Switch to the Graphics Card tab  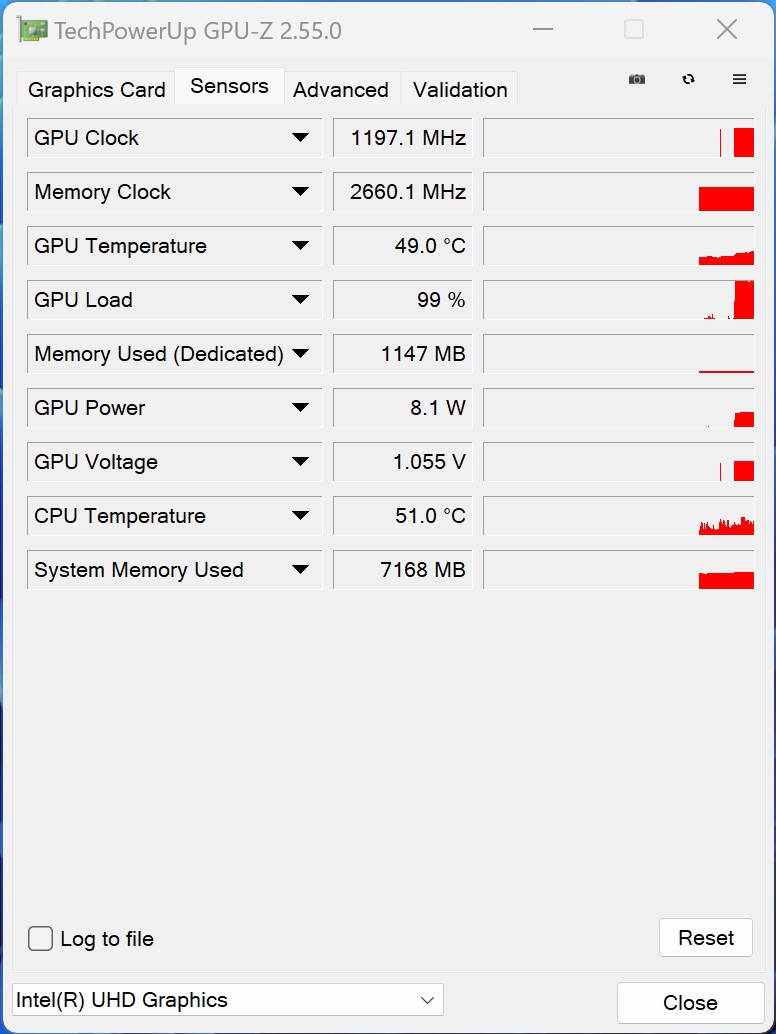pyautogui.click(x=97, y=90)
